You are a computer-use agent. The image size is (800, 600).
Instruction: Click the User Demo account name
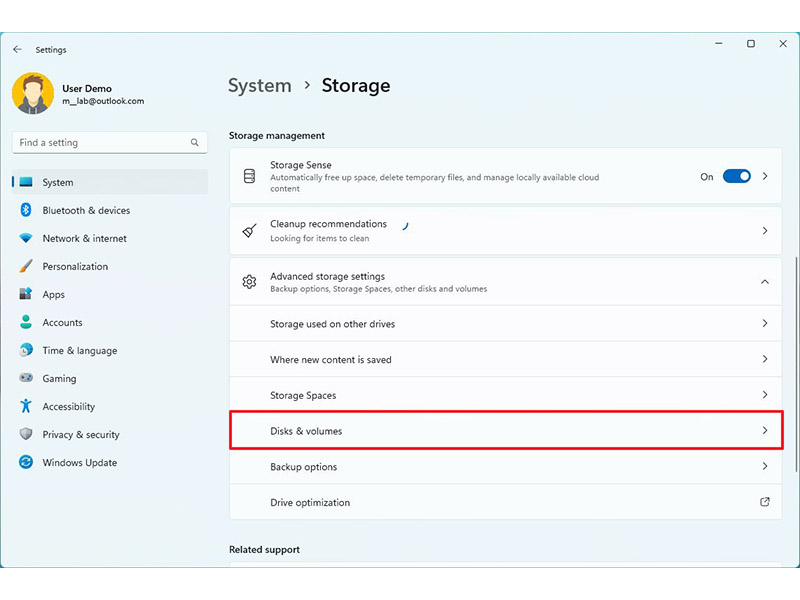point(87,88)
